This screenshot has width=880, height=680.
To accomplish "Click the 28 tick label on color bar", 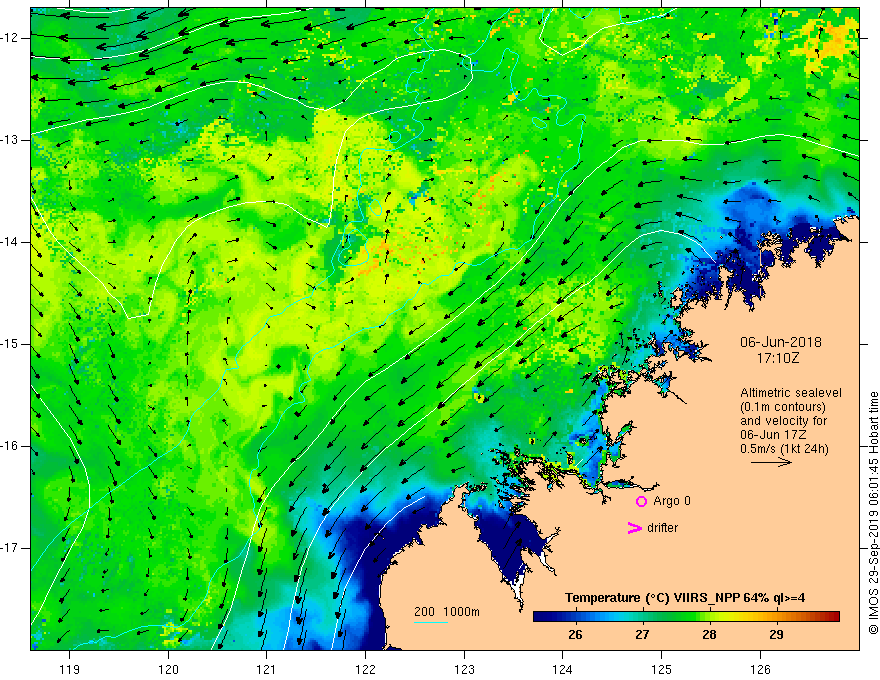I will (x=709, y=635).
